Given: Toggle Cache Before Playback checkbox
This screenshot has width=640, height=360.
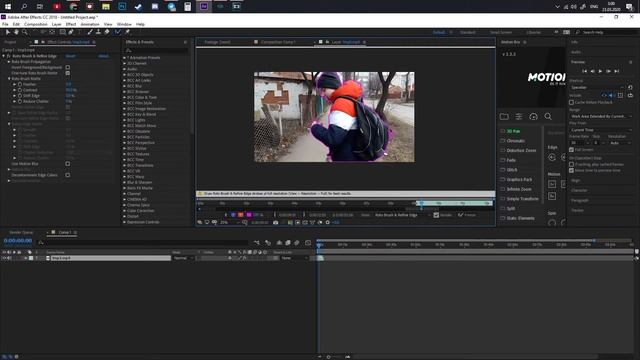Looking at the screenshot, I should (x=571, y=102).
